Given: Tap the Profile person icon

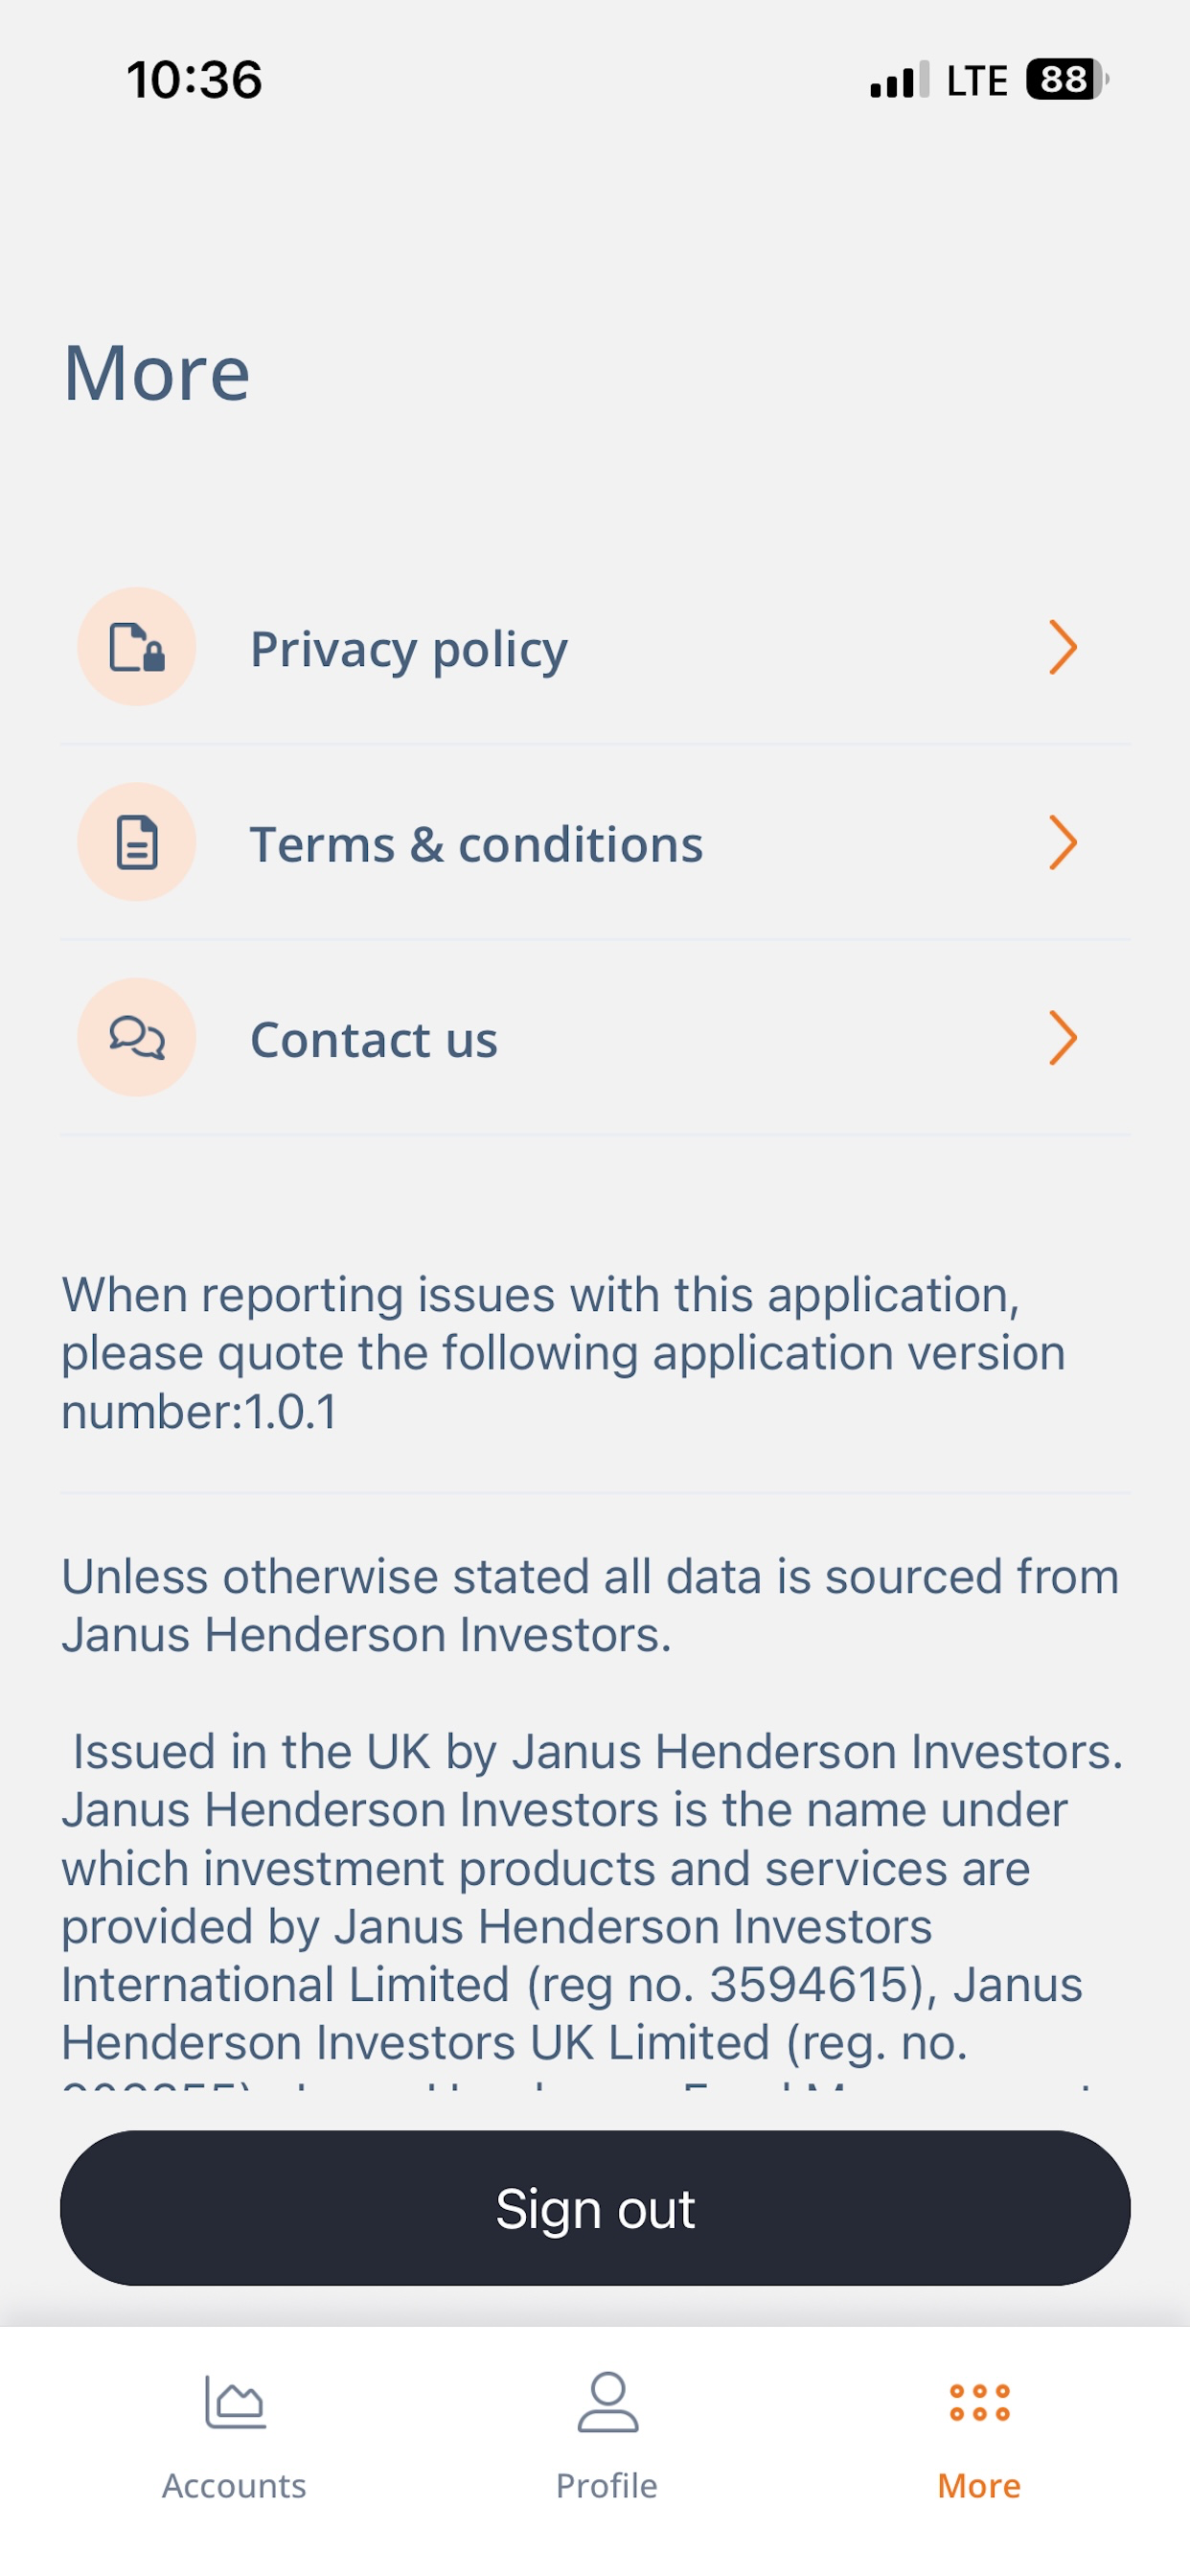Looking at the screenshot, I should click(607, 2402).
